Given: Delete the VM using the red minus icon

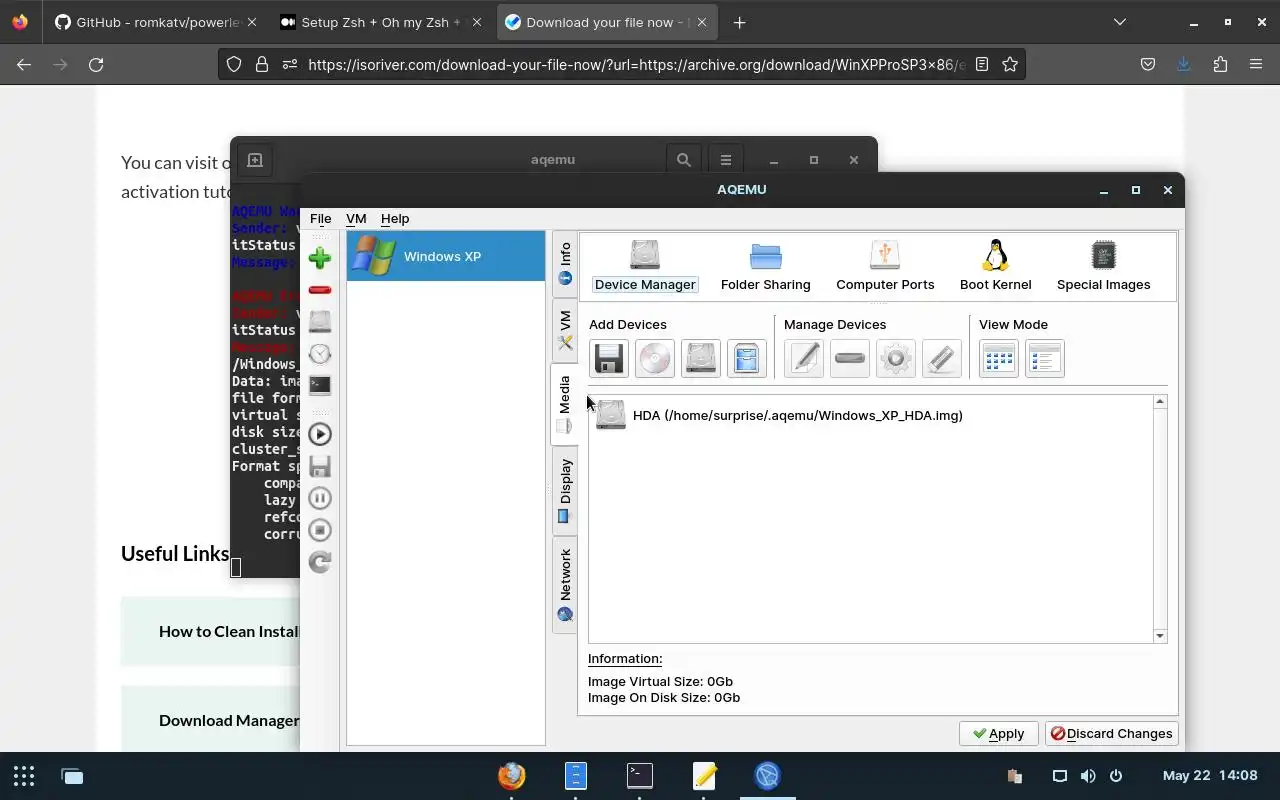Looking at the screenshot, I should (x=320, y=290).
